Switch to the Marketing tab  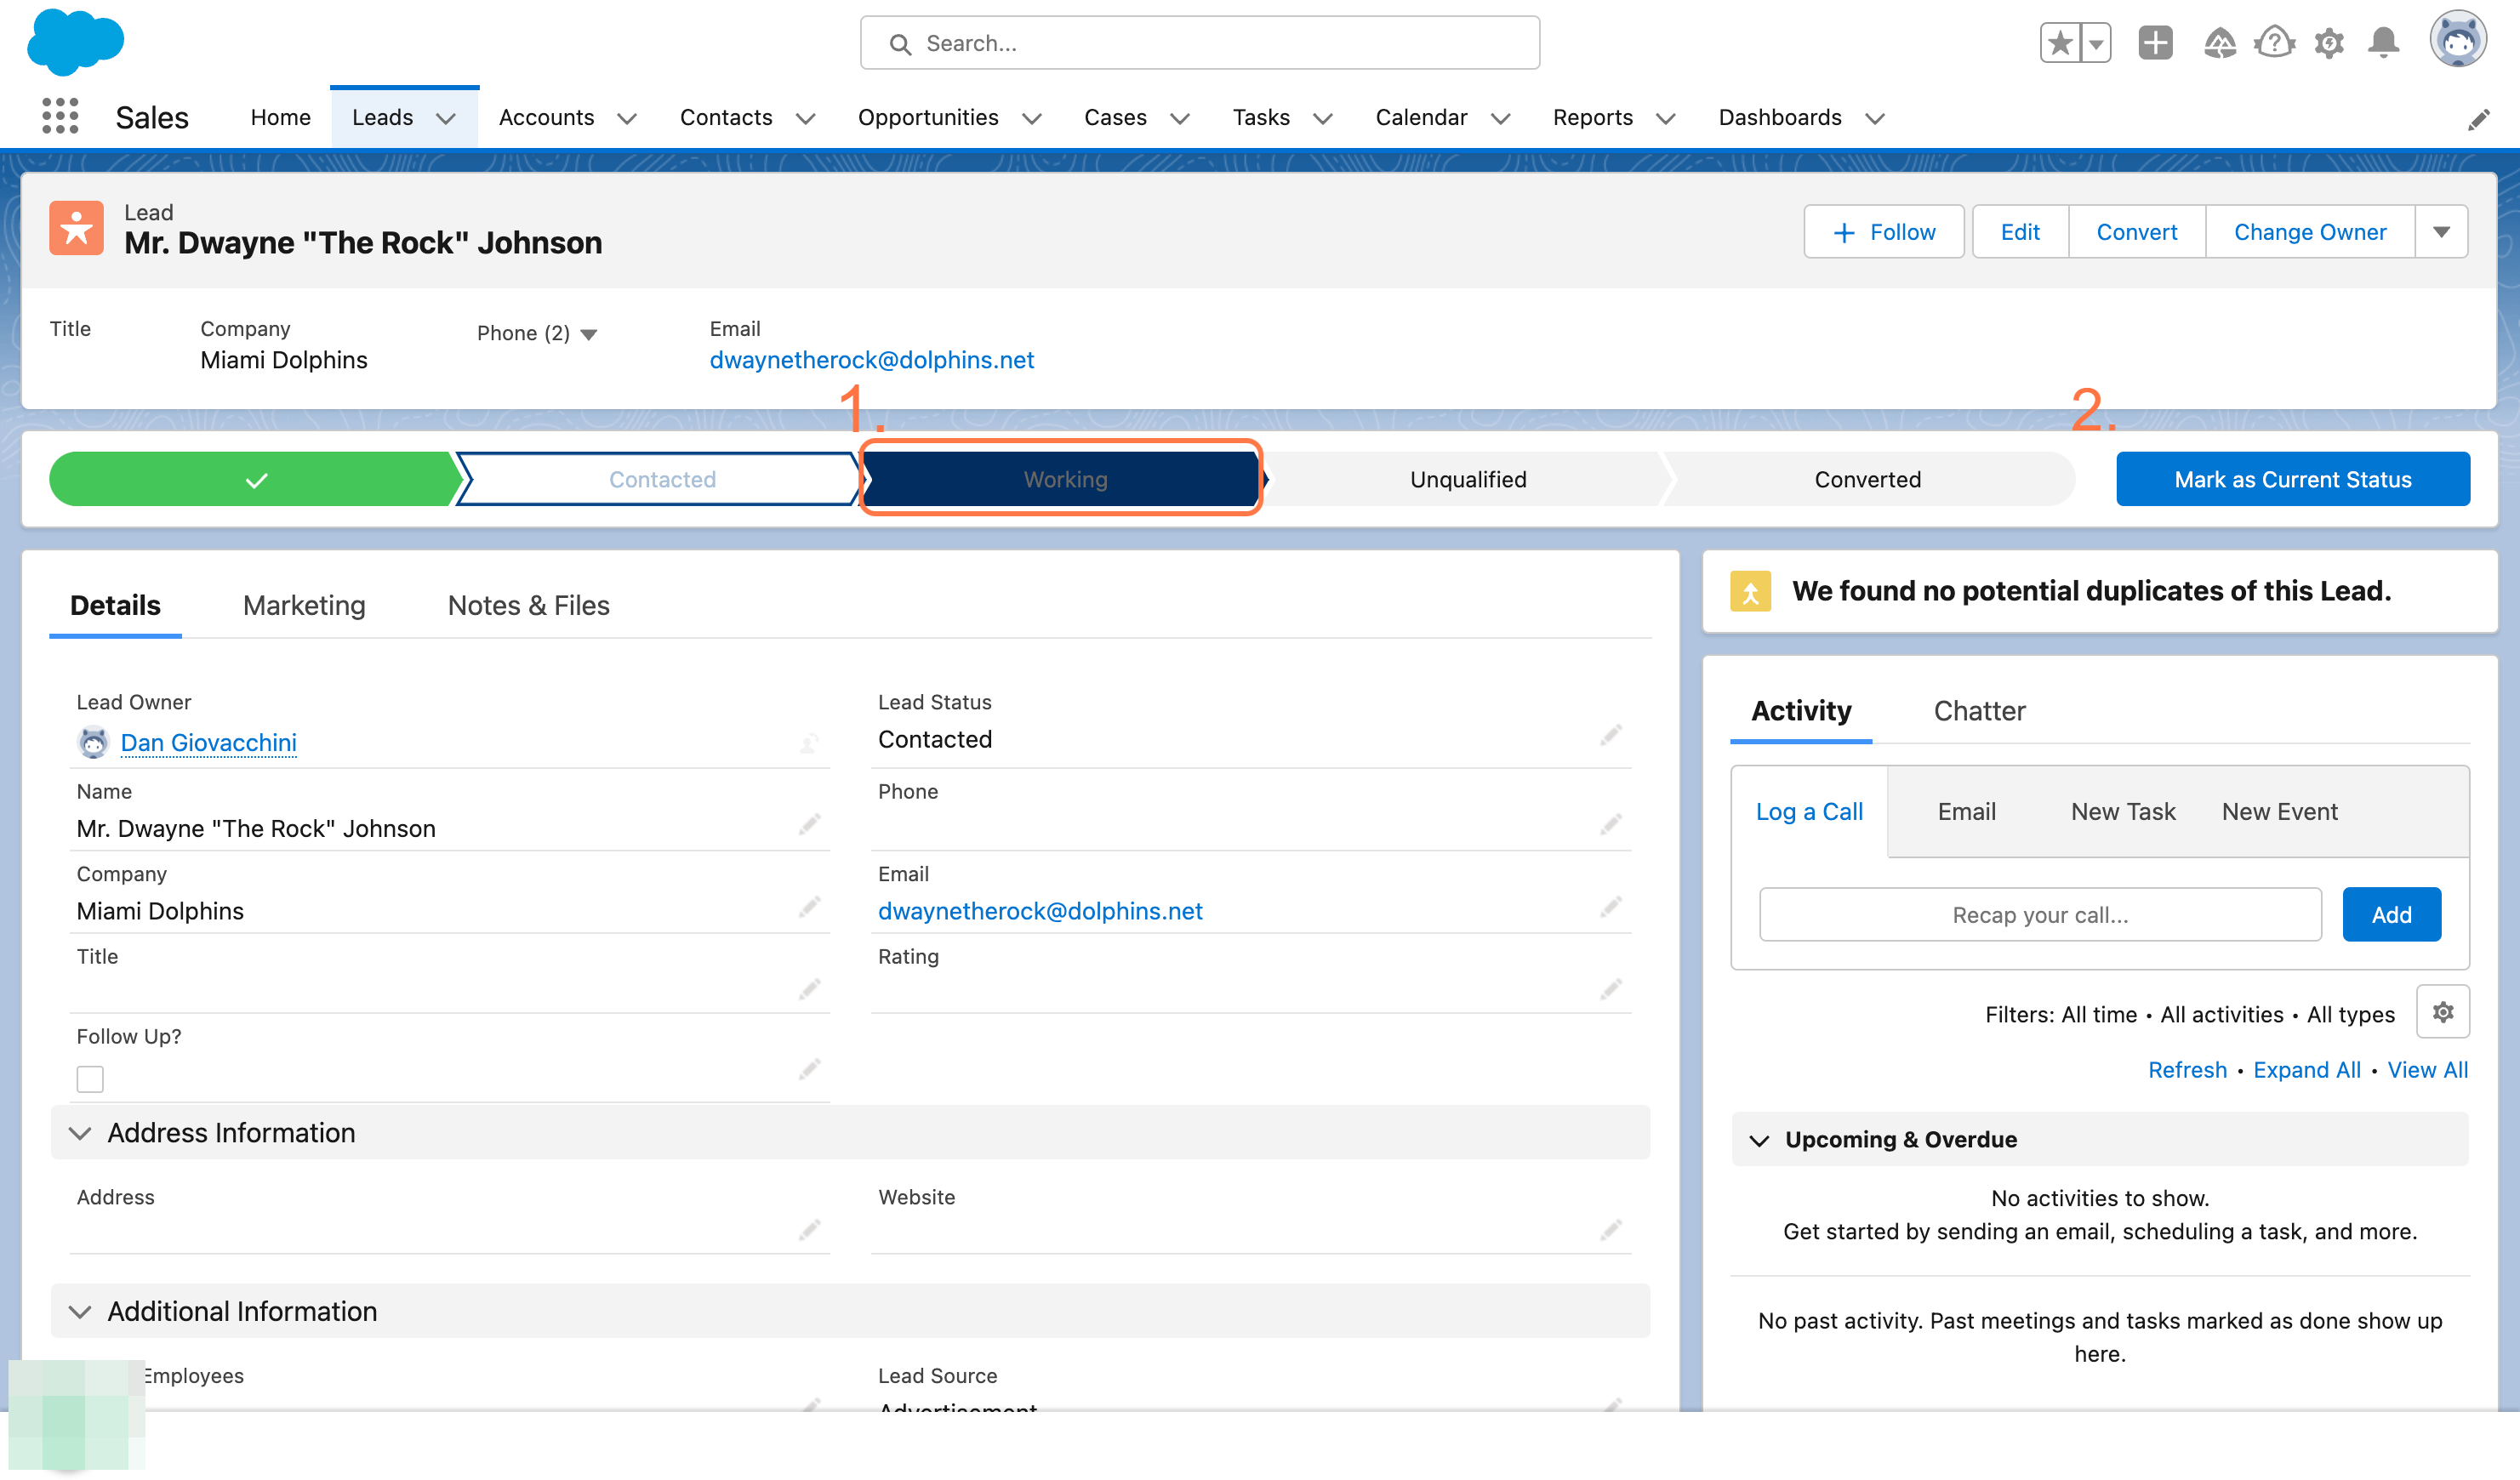[x=304, y=605]
